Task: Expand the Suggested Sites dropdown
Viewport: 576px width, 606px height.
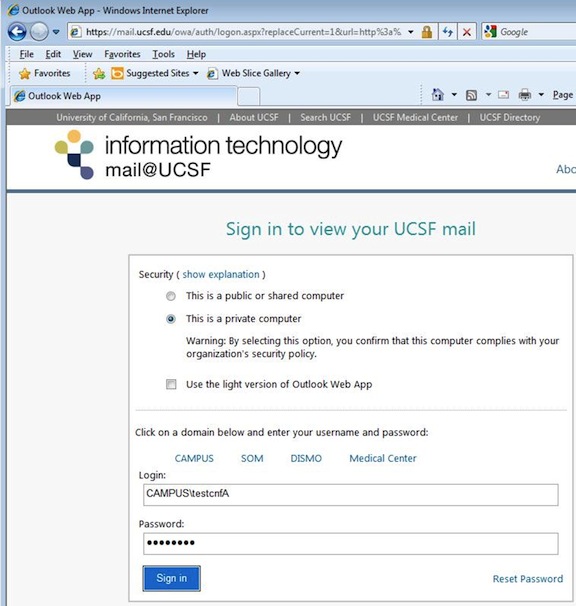Action: coord(195,73)
